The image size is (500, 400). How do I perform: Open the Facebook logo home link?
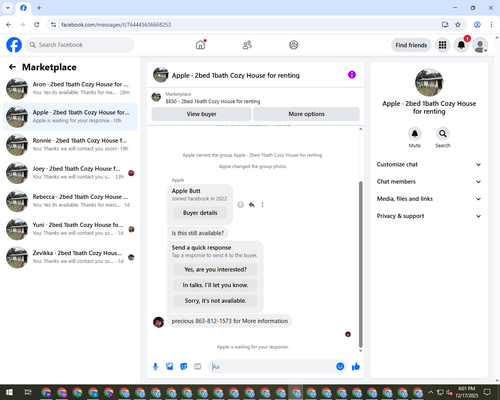coord(14,45)
